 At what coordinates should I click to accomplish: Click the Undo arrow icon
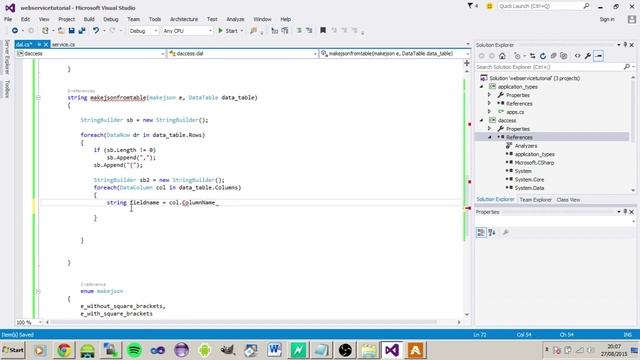(96, 31)
